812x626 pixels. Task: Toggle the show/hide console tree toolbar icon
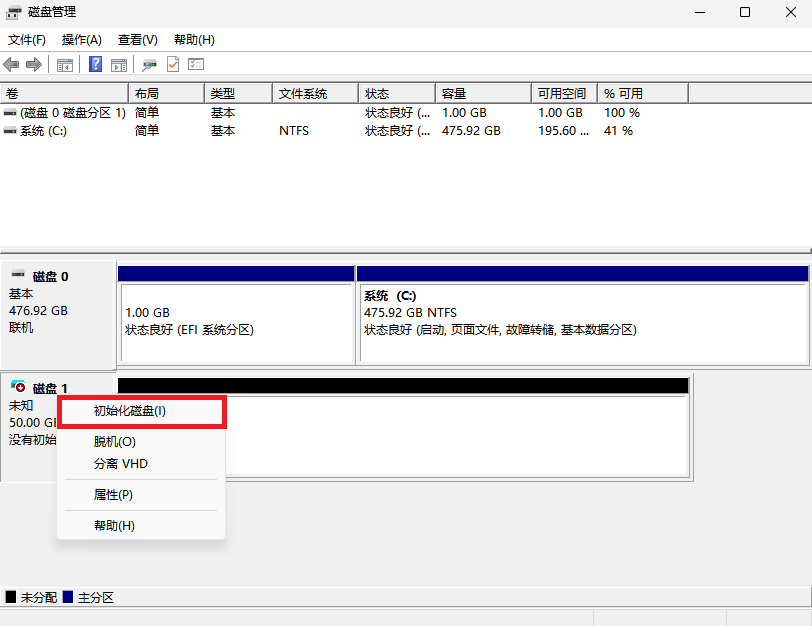[64, 64]
